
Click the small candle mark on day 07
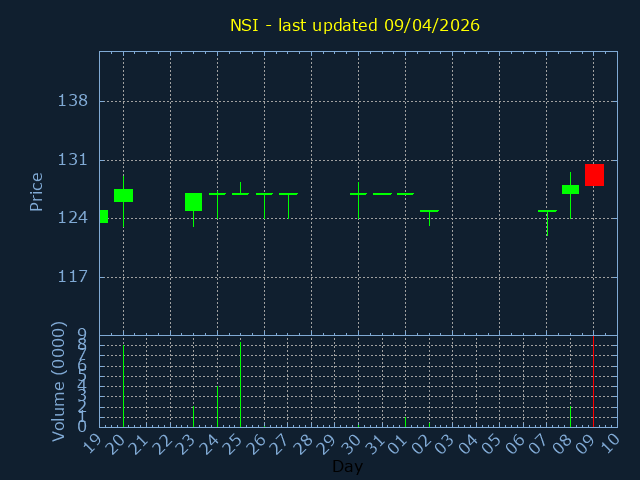point(547,211)
